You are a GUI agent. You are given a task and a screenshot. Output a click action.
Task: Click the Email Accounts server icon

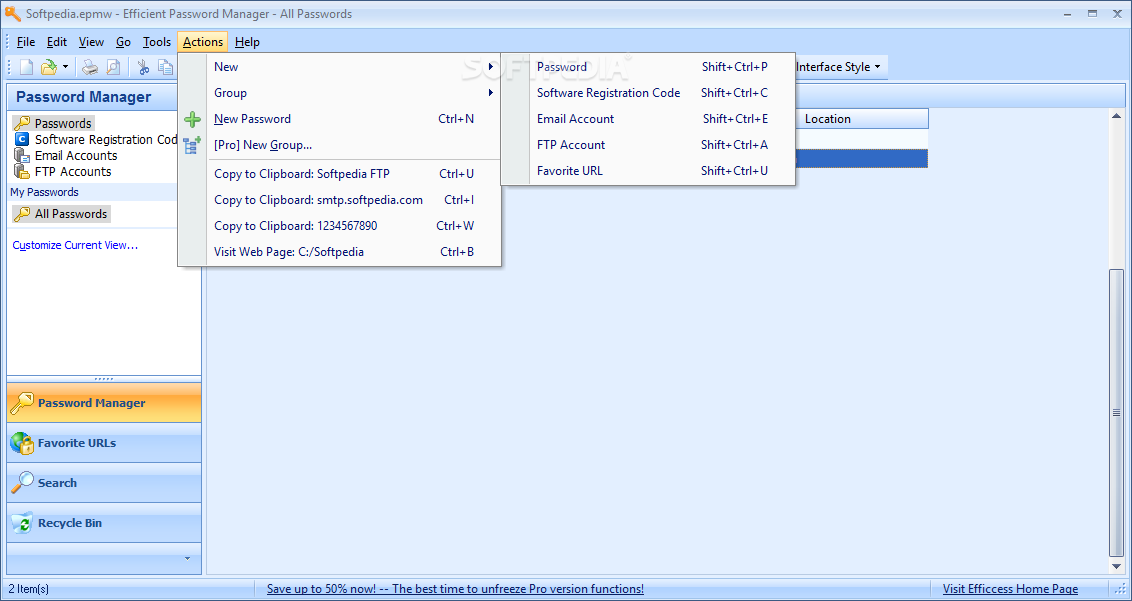[22, 155]
